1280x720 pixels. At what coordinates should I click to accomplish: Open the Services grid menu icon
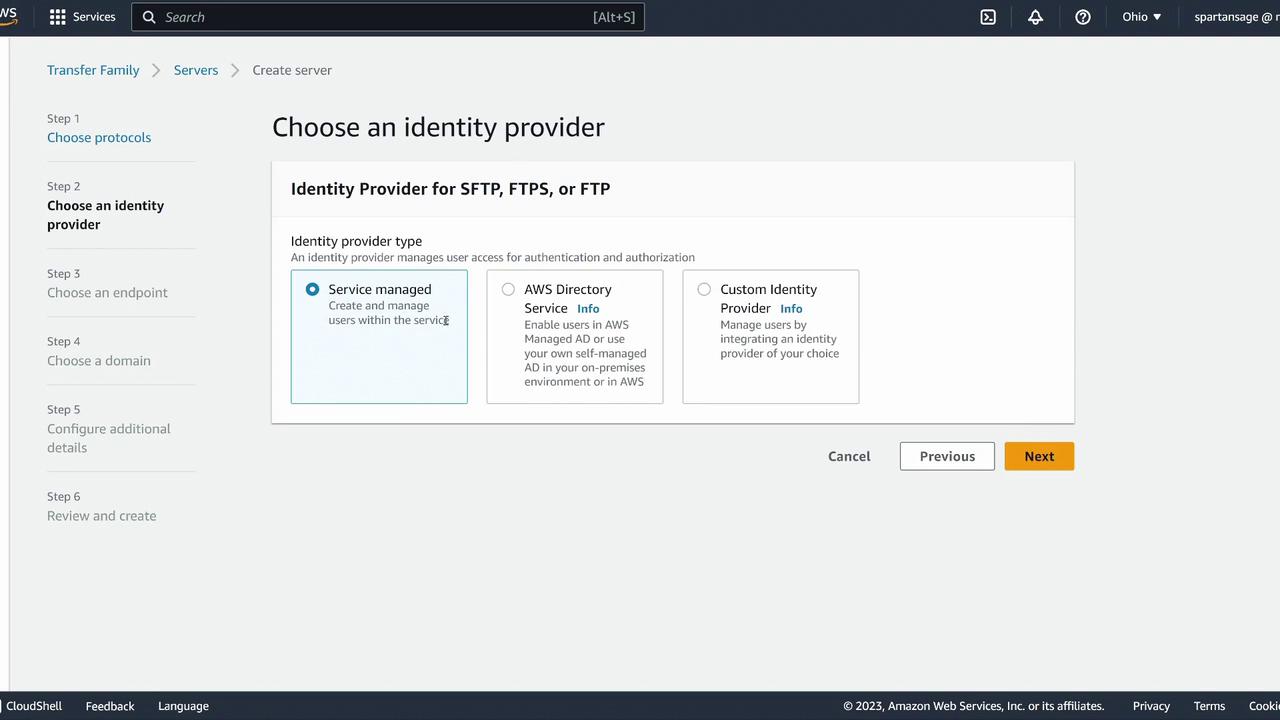(58, 17)
